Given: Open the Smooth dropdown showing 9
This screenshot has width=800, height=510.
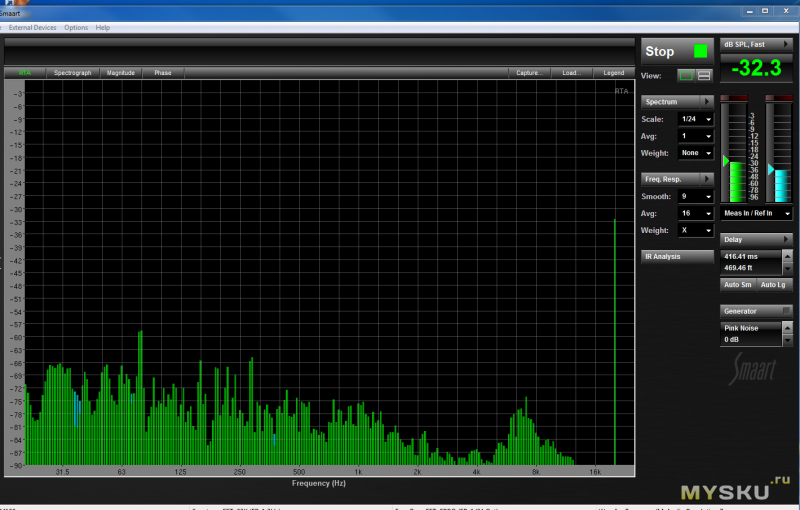Looking at the screenshot, I should point(696,196).
